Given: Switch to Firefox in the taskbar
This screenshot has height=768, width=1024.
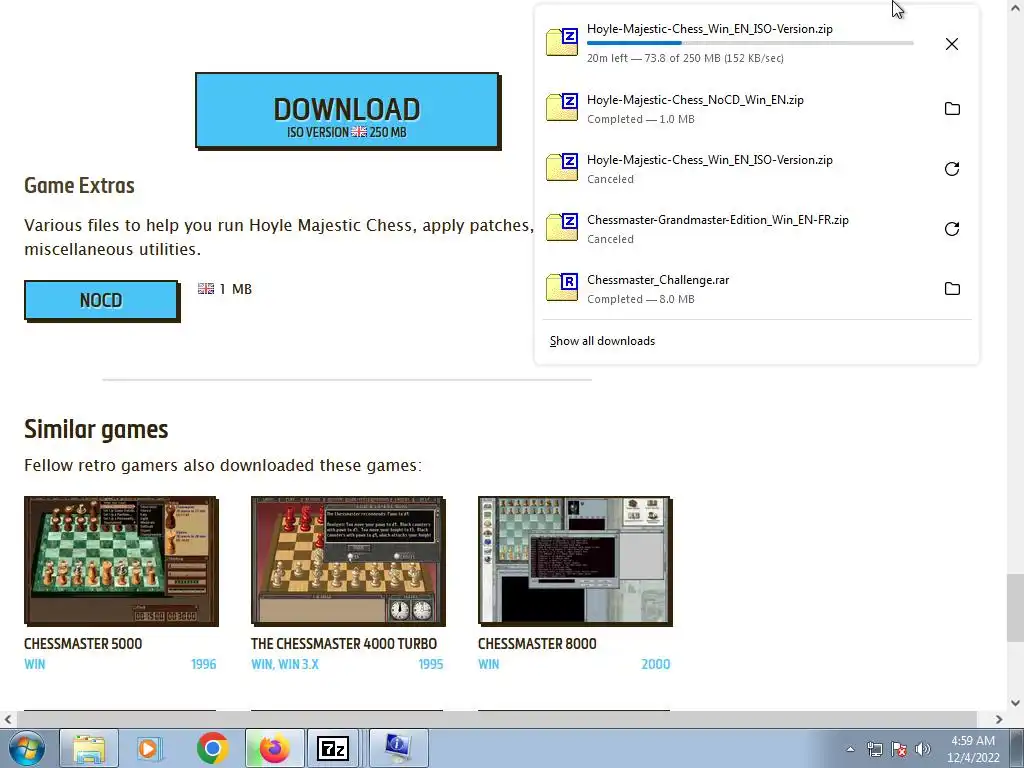Looking at the screenshot, I should pos(274,748).
